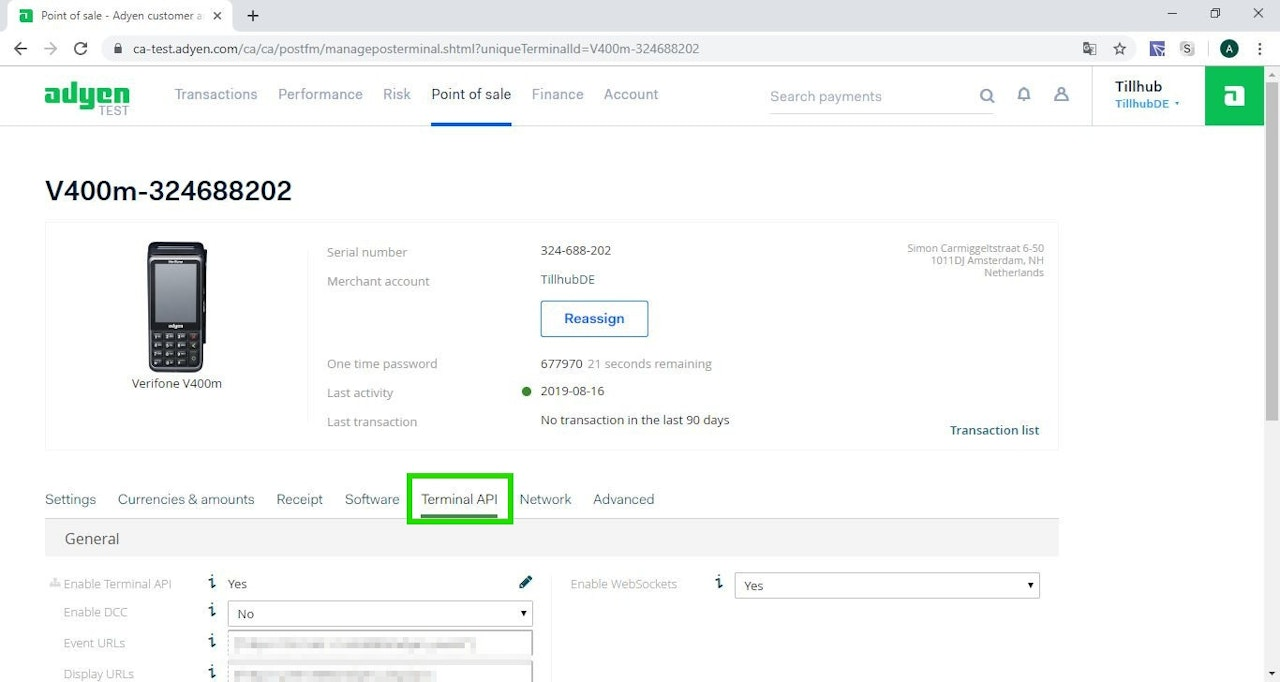Open the Performance menu

pos(320,94)
